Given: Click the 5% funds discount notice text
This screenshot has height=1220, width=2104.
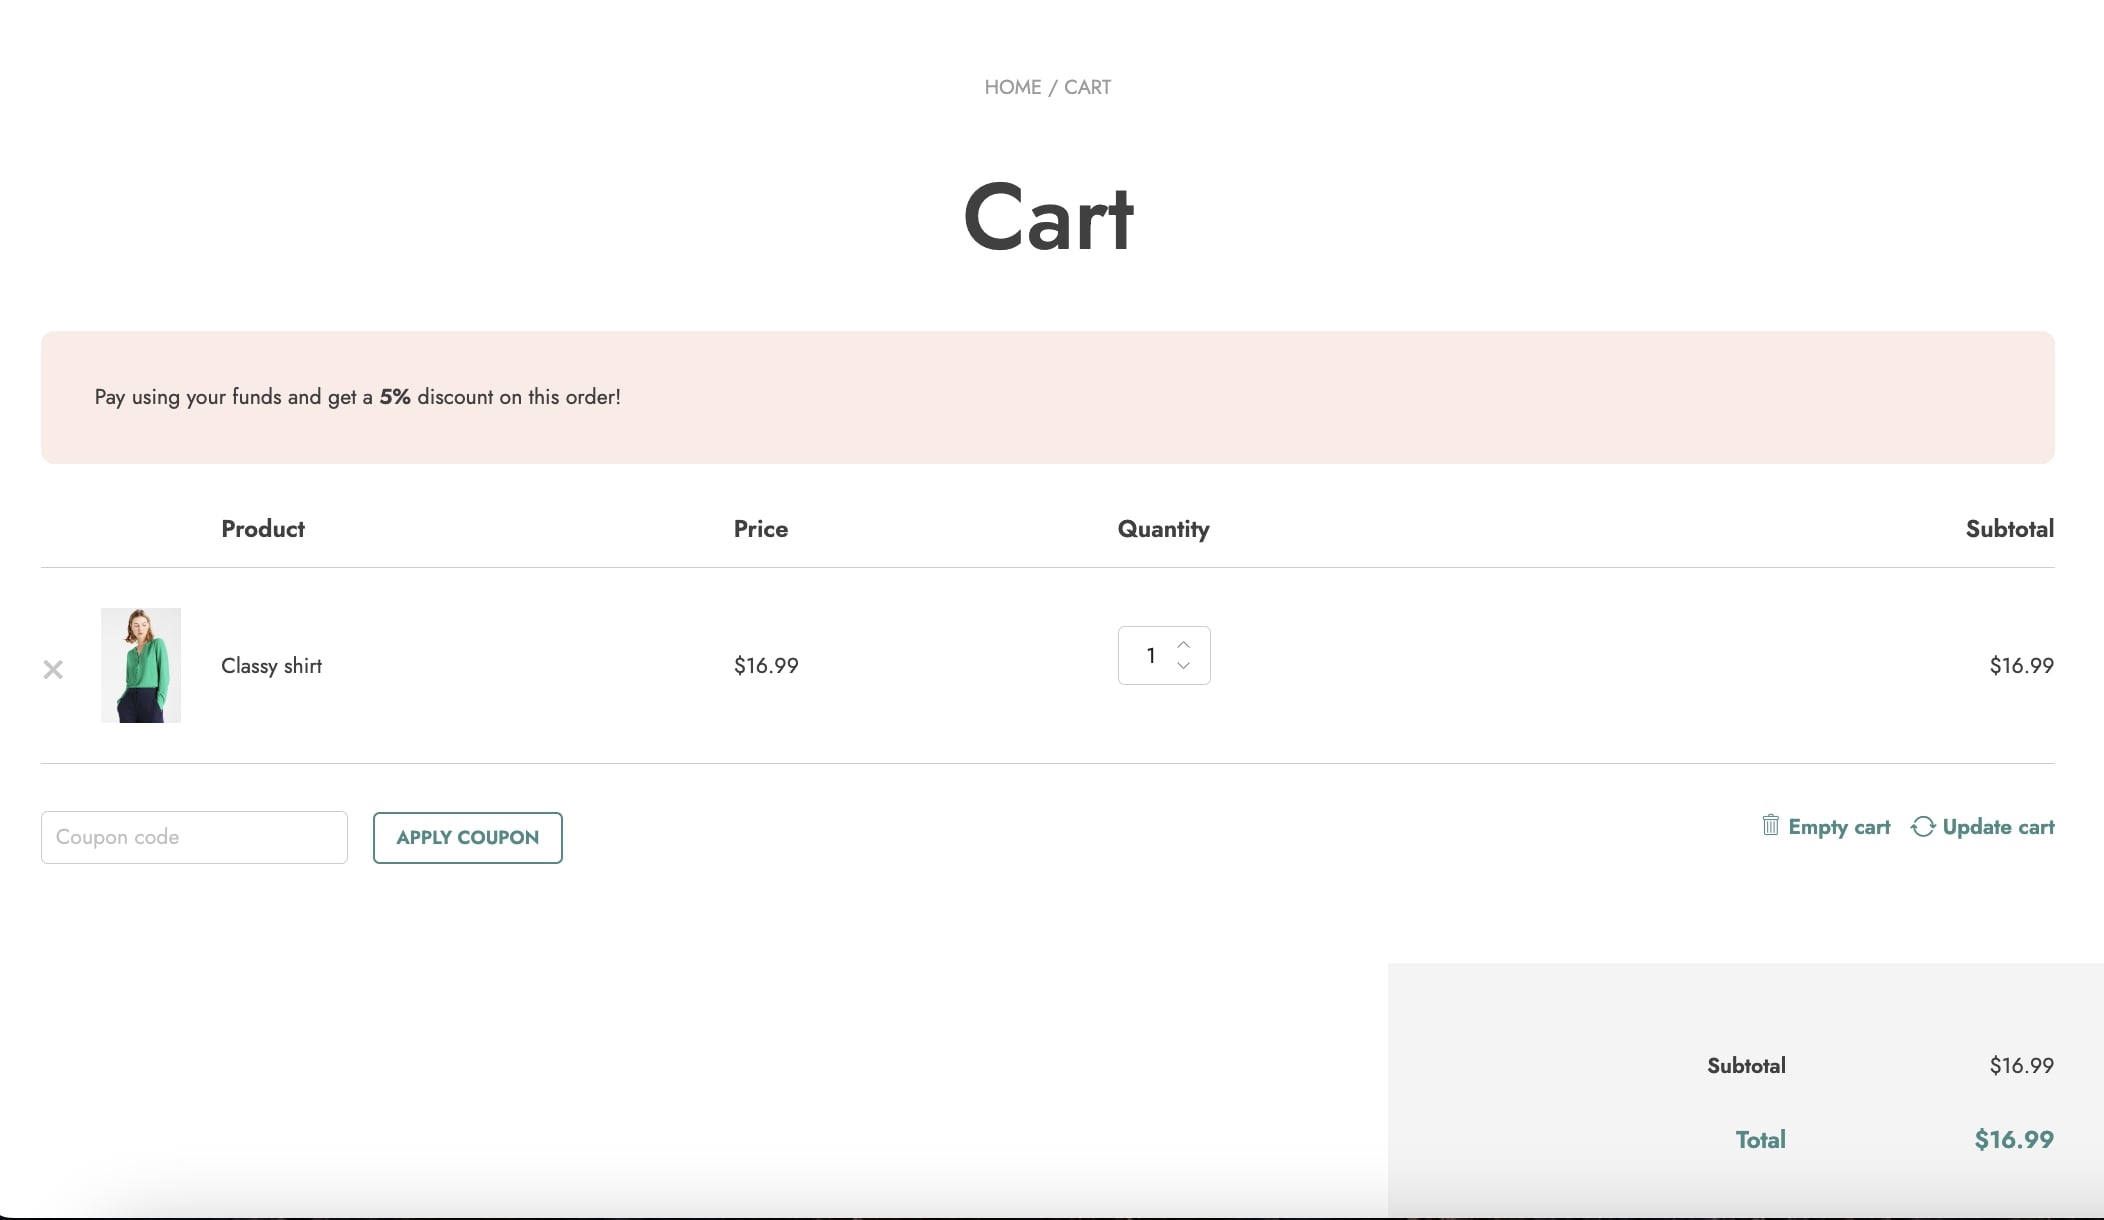Looking at the screenshot, I should (357, 397).
